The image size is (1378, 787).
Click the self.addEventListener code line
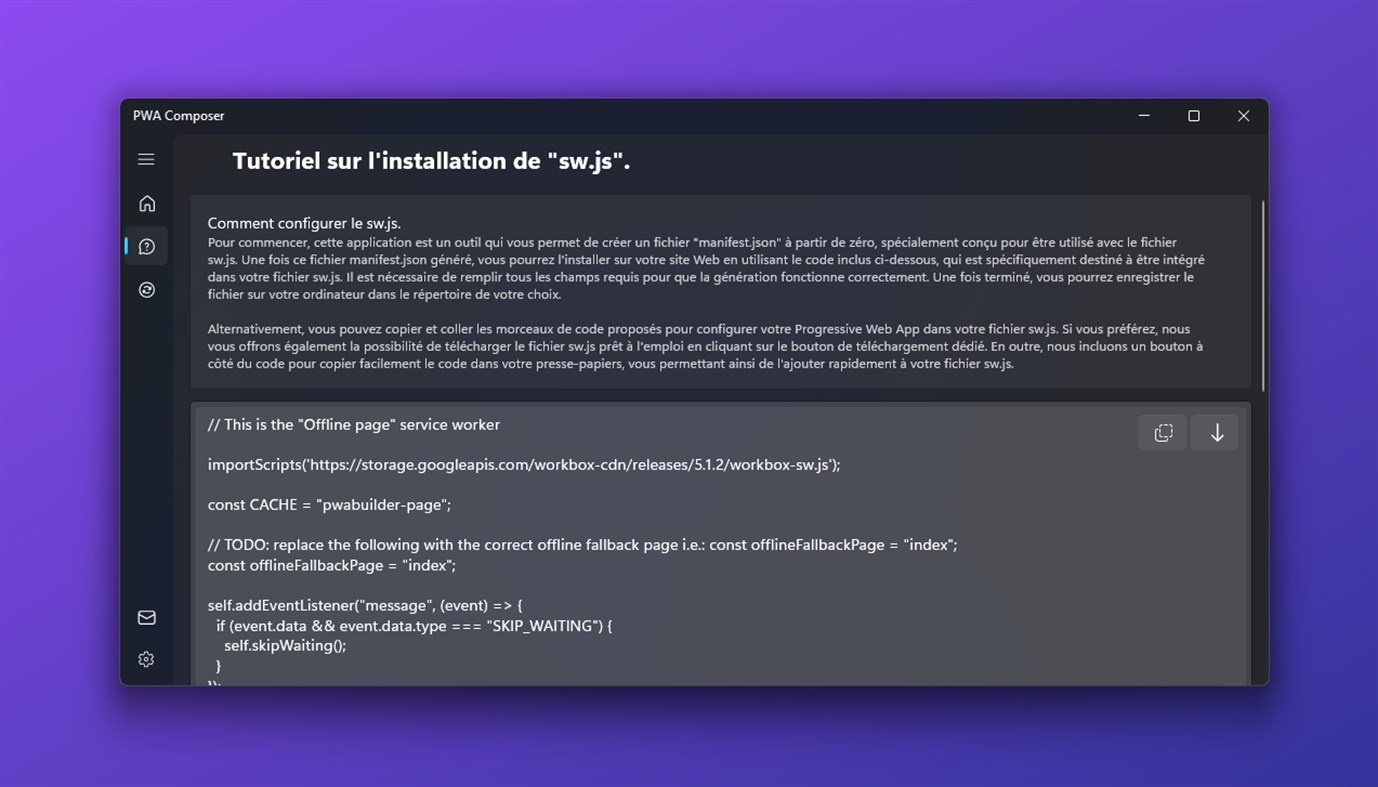coord(365,606)
